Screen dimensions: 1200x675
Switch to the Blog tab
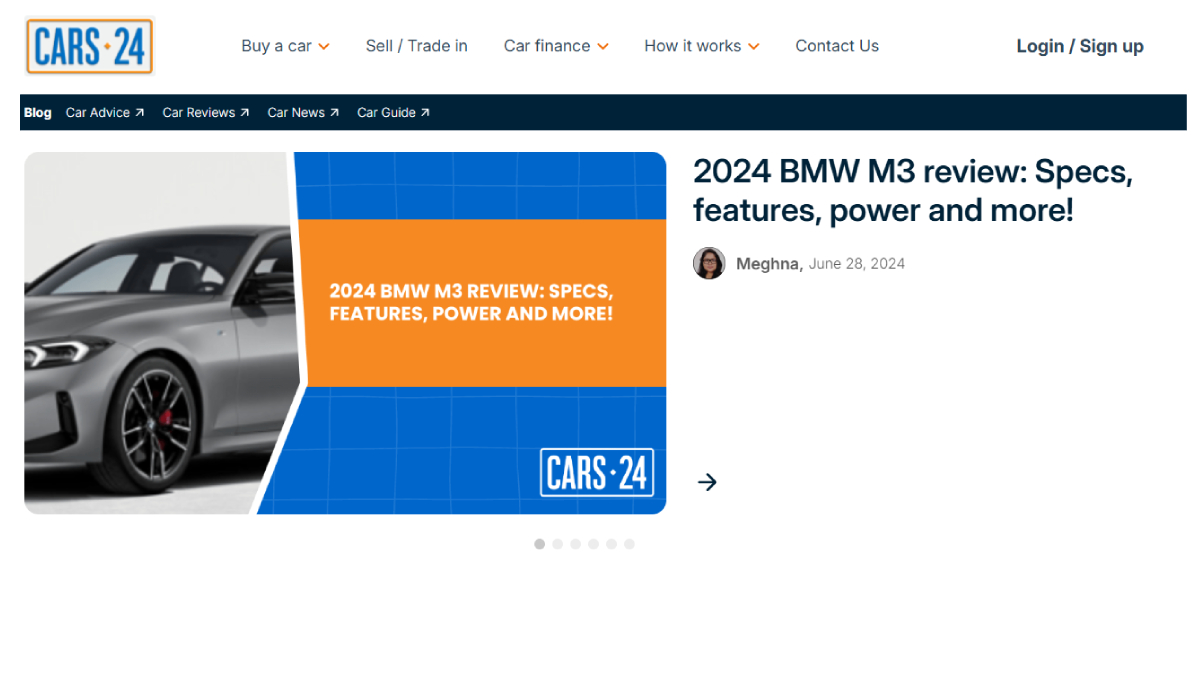pos(37,112)
